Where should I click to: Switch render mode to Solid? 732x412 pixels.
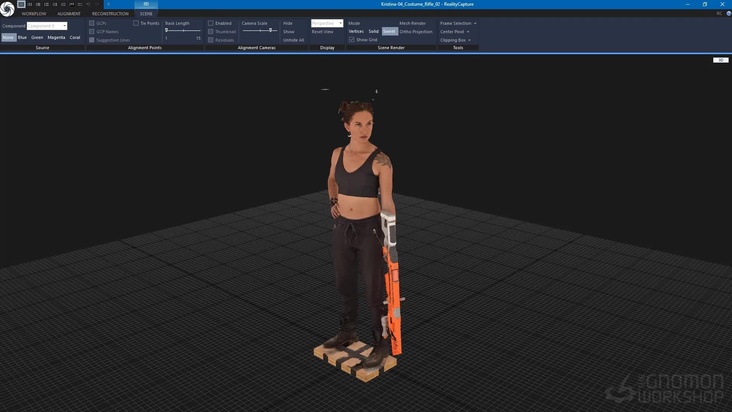point(373,31)
